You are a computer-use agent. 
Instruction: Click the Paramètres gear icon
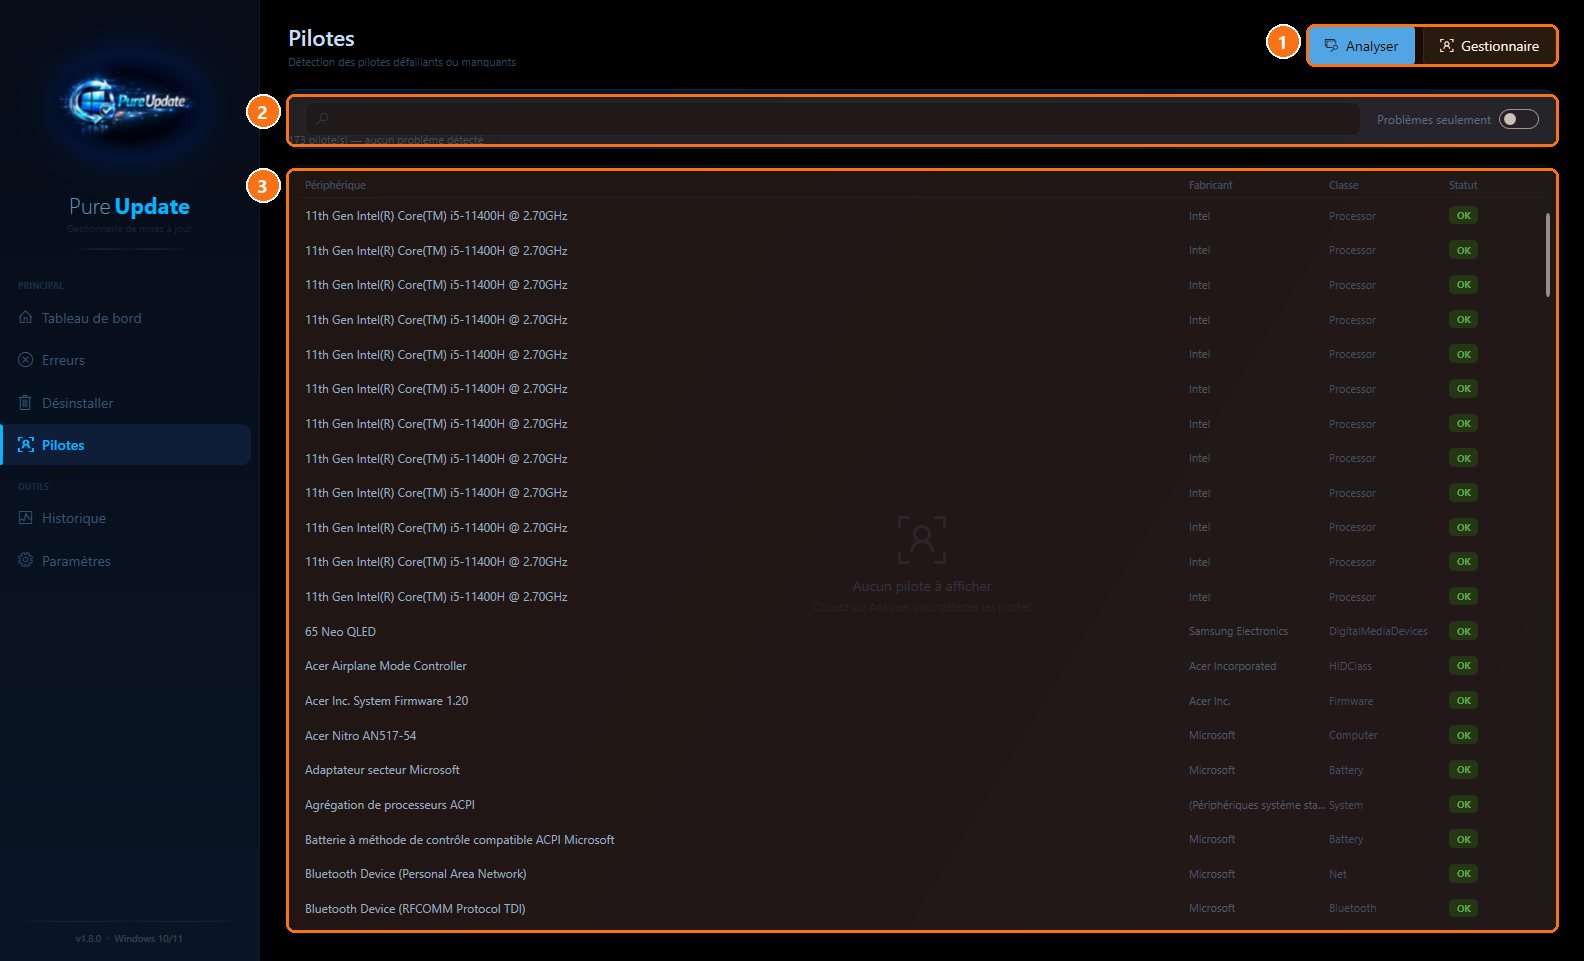(26, 560)
